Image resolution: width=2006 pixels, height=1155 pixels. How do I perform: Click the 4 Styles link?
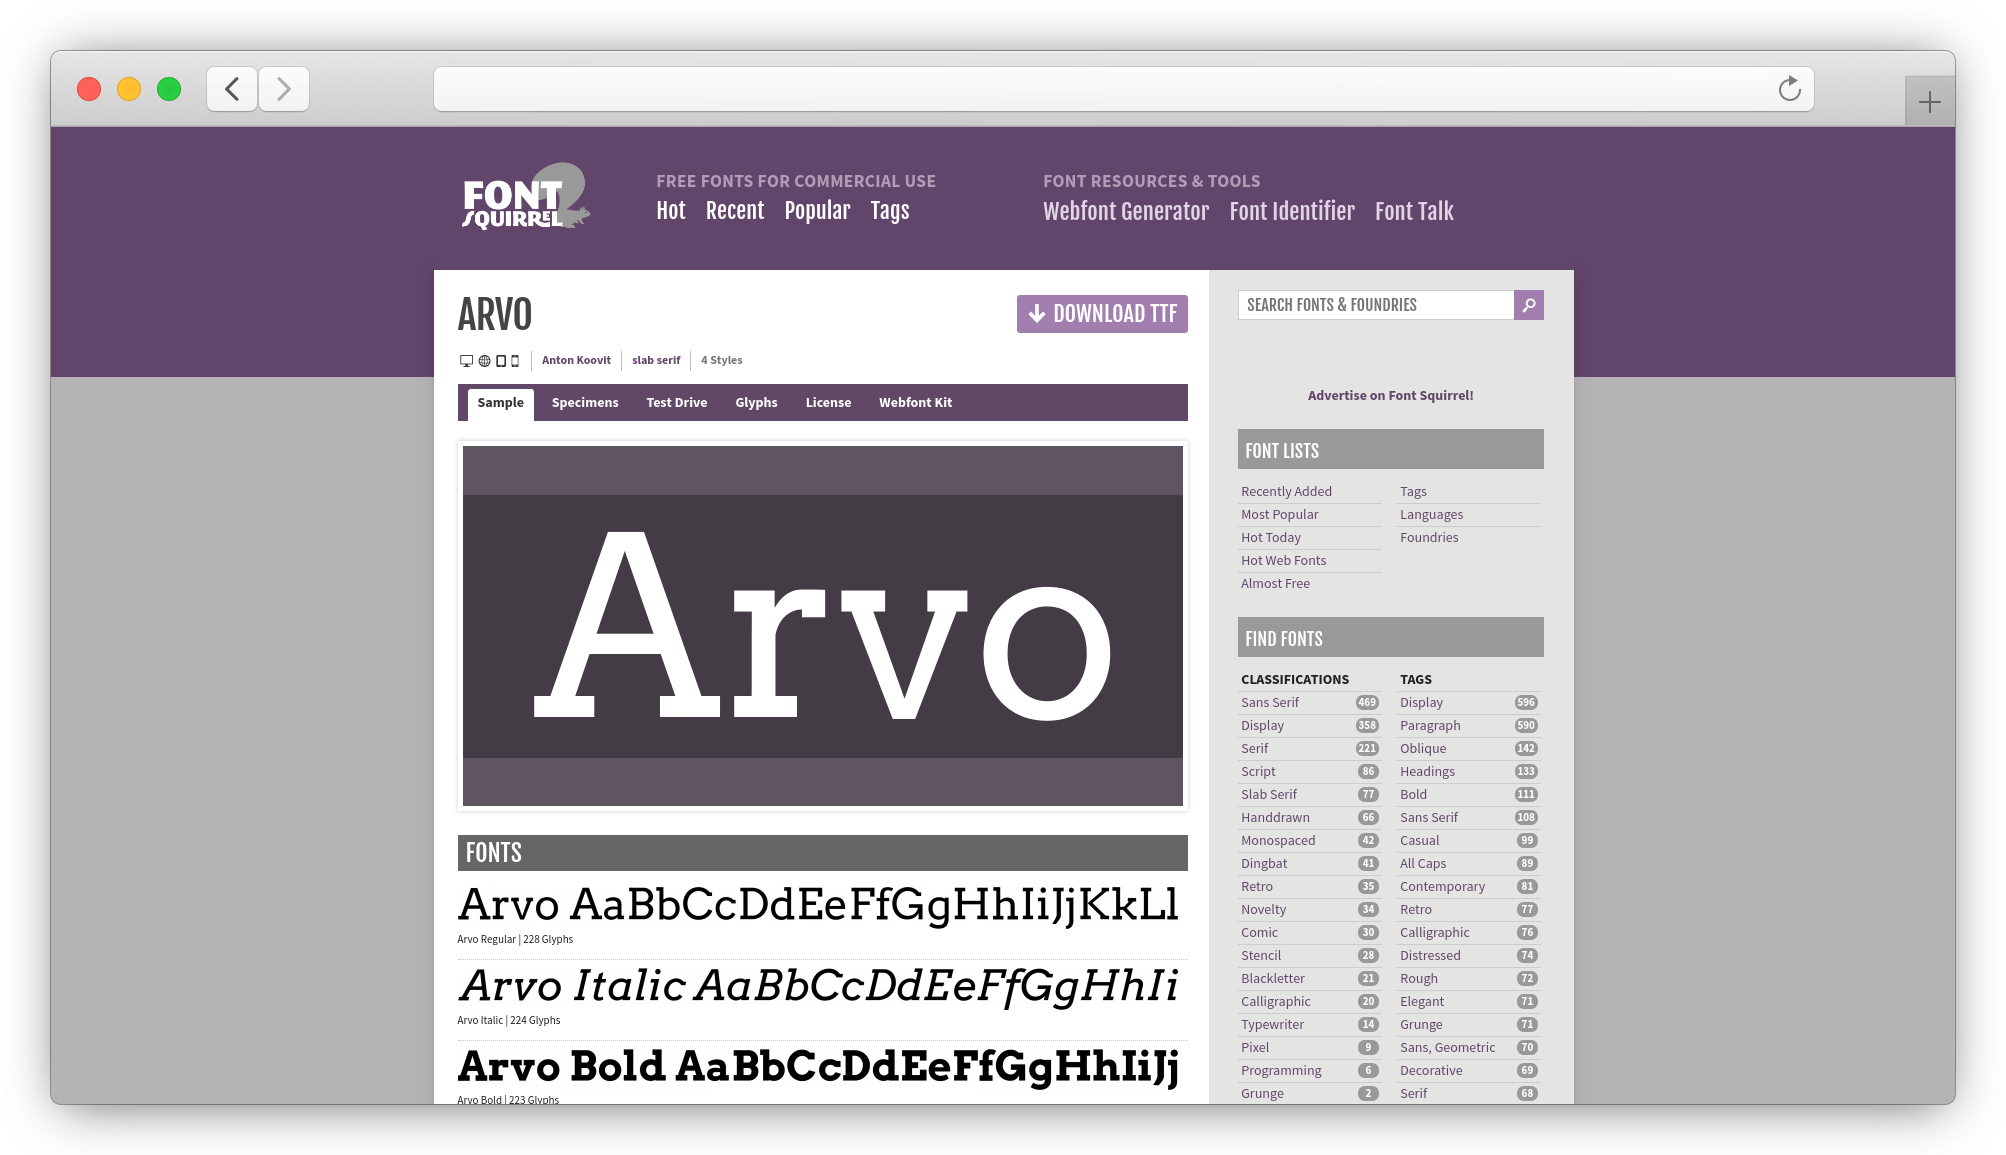[721, 361]
